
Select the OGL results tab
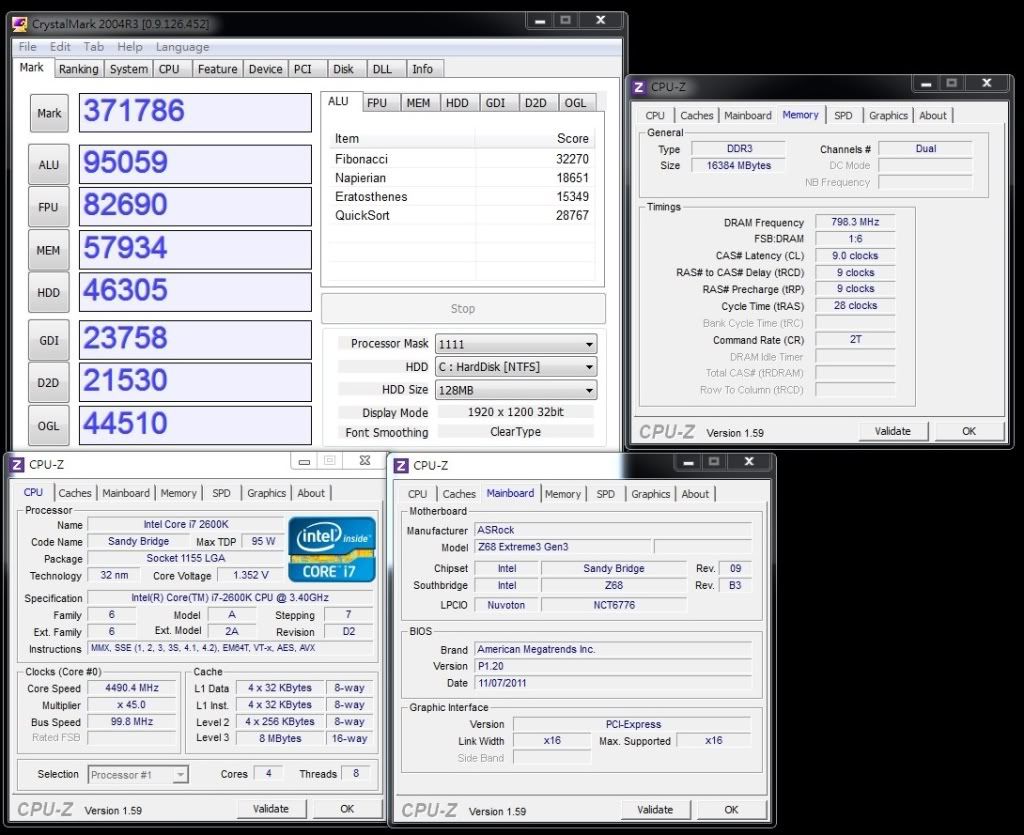[575, 103]
